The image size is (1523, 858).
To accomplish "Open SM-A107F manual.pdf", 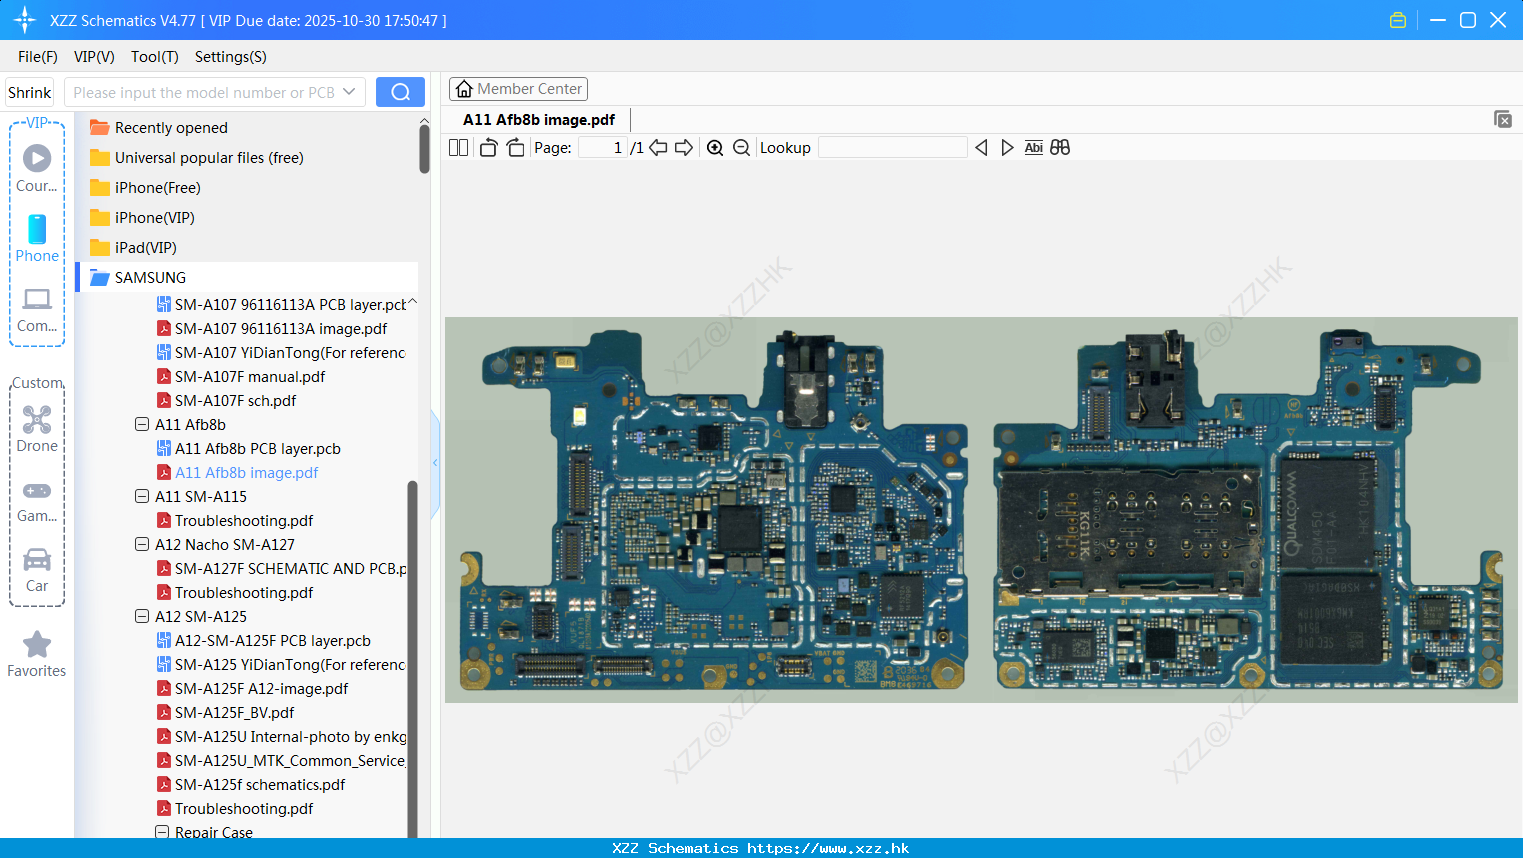I will [250, 376].
